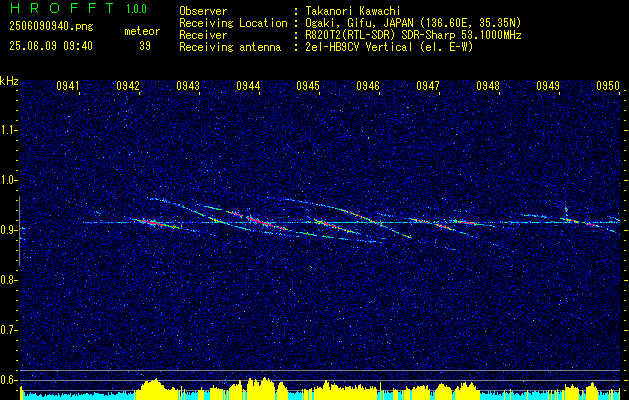Click the 1.0 kHz axis label
The image size is (629, 400).
(8, 180)
